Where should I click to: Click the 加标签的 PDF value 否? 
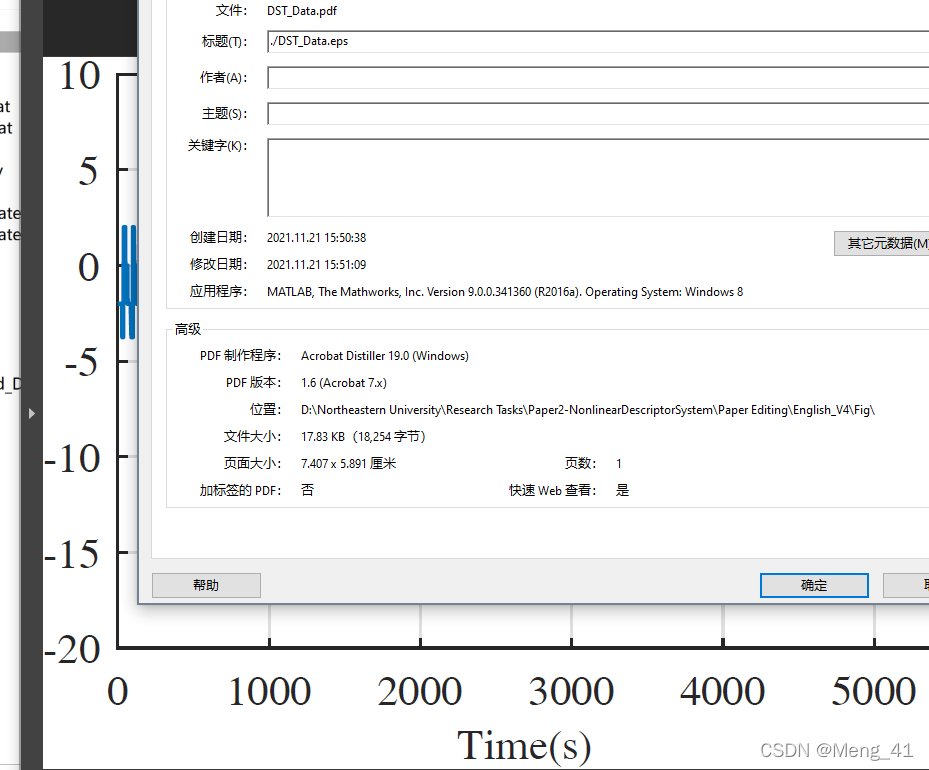pyautogui.click(x=306, y=490)
